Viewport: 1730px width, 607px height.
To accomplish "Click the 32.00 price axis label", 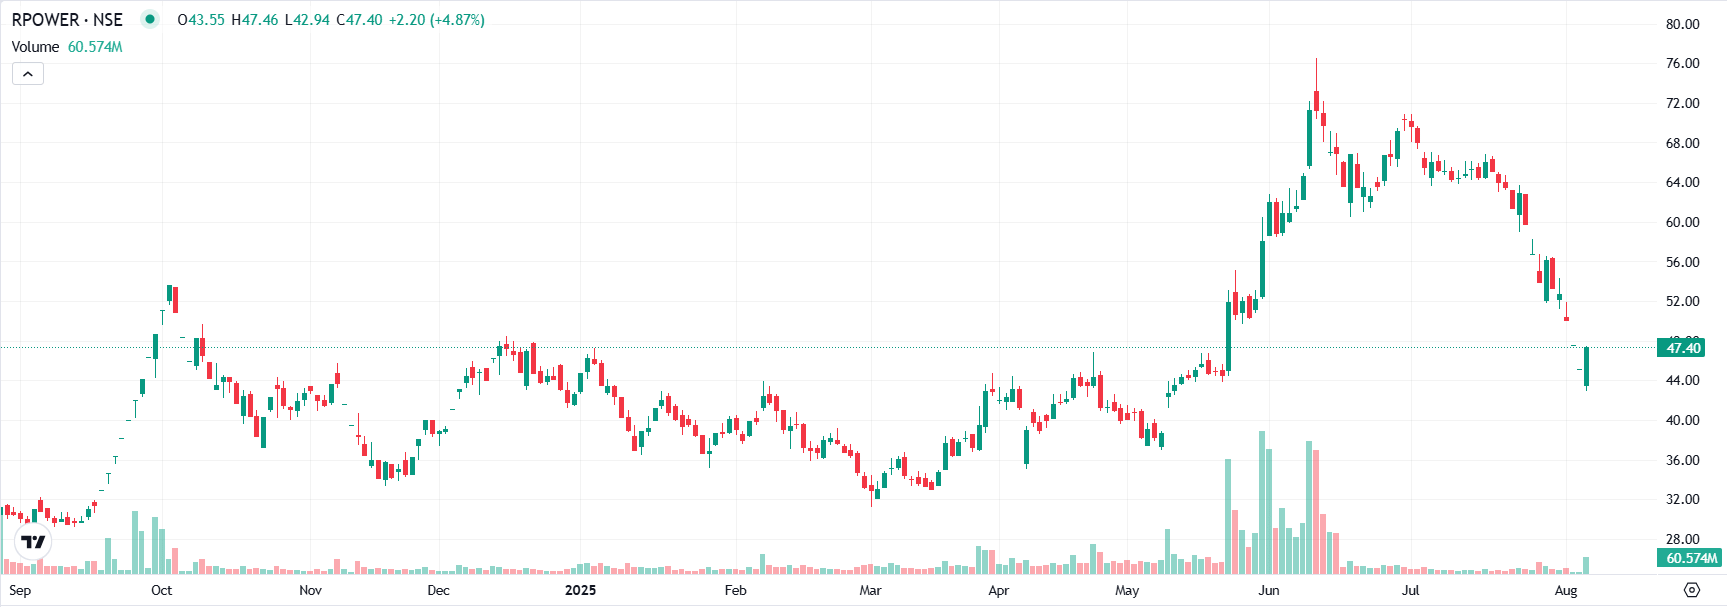I will tap(1683, 499).
